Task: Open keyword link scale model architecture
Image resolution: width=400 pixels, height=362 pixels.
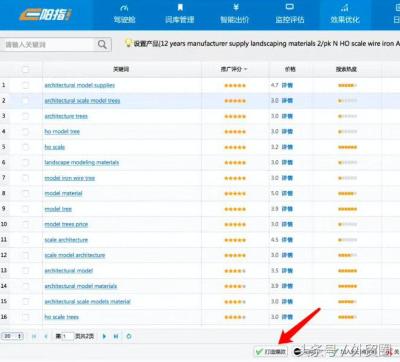Action: [75, 255]
